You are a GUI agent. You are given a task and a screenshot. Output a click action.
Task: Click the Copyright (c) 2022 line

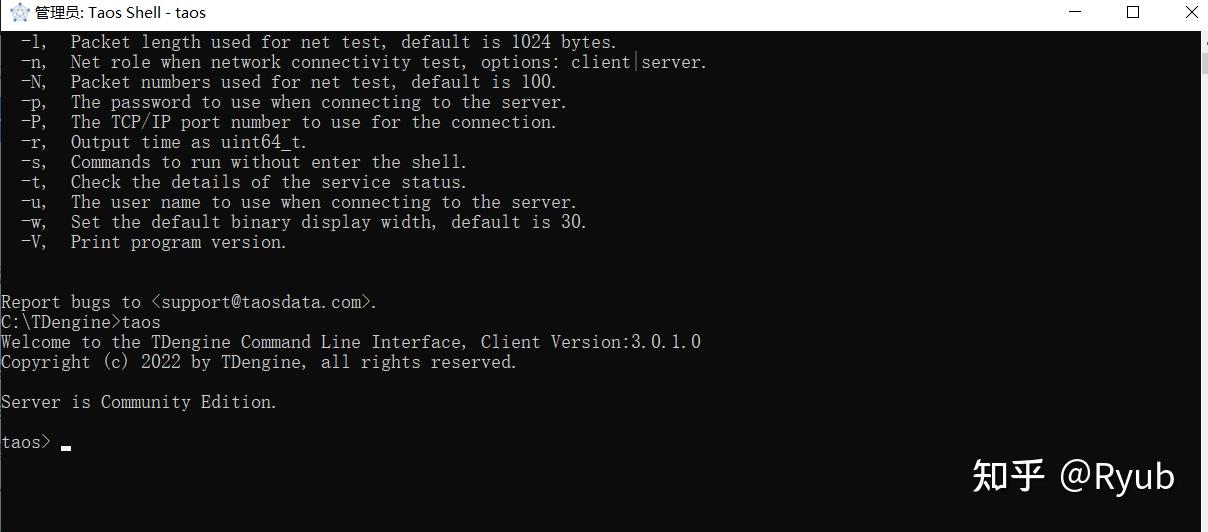(x=259, y=362)
